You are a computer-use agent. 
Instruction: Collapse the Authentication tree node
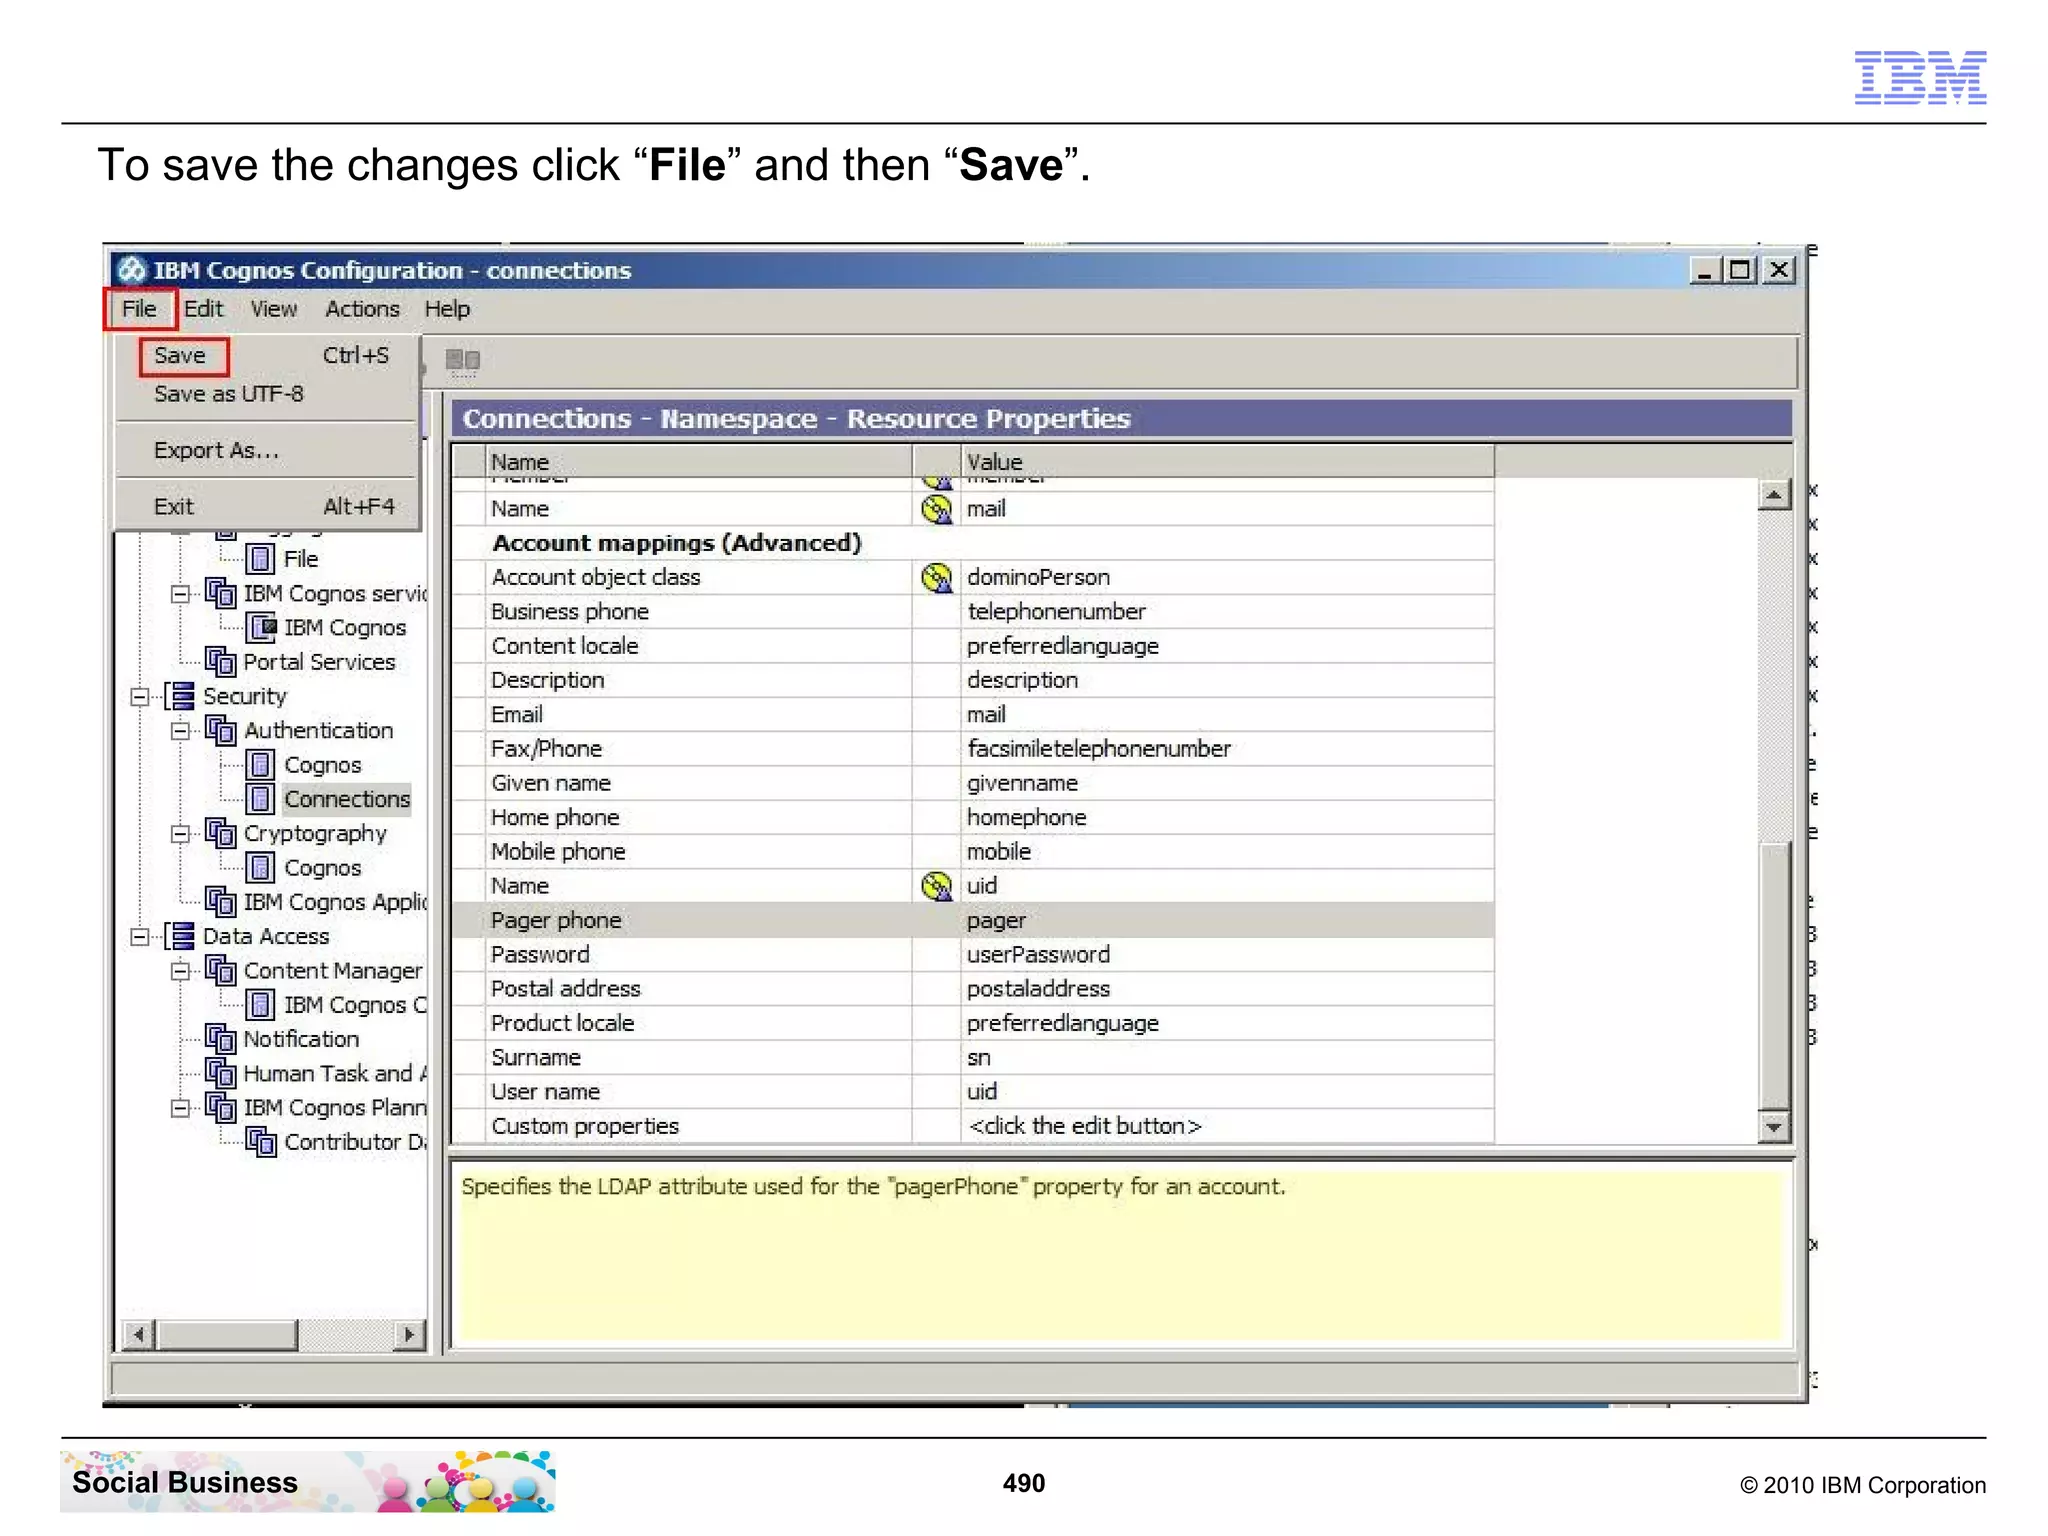coord(180,731)
